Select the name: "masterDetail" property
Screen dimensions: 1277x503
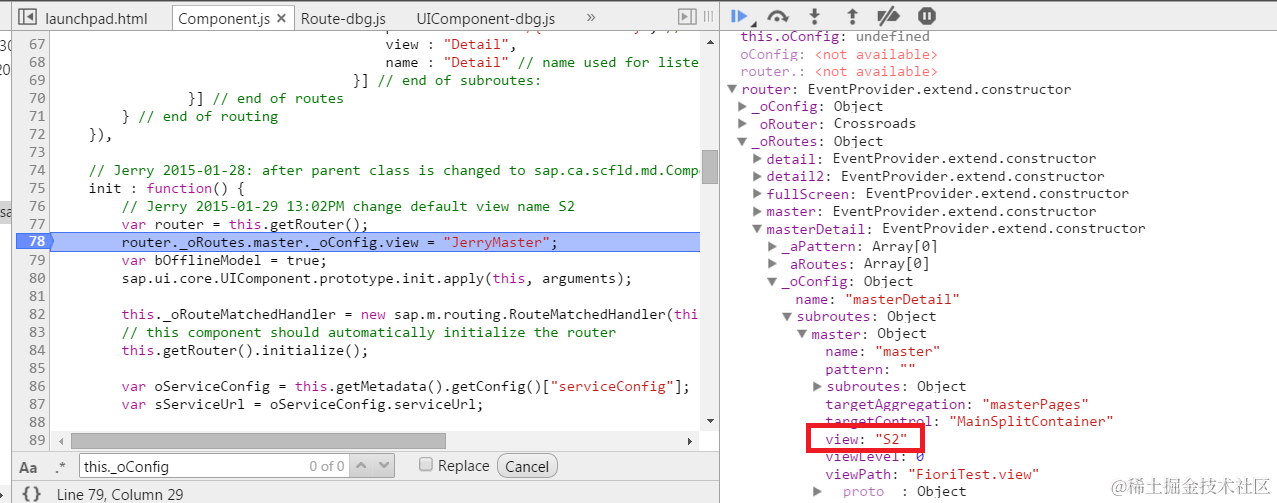(877, 299)
